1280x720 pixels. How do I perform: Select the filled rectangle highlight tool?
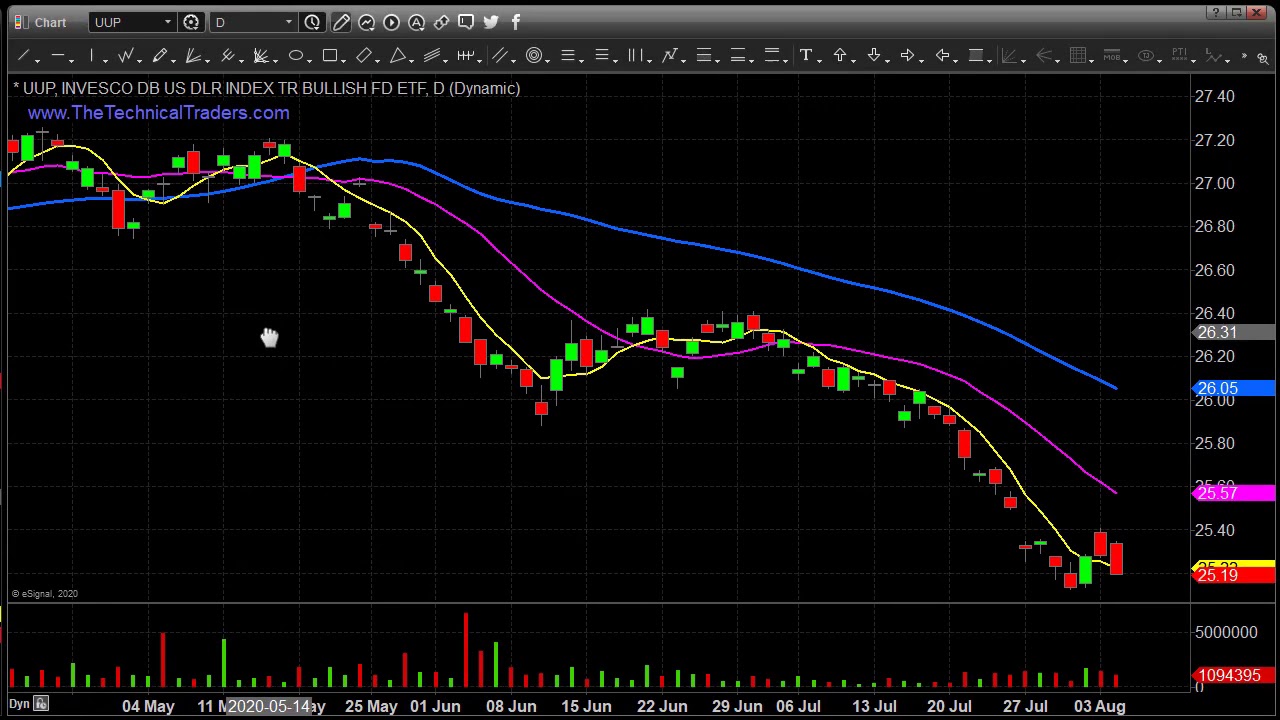[x=976, y=56]
